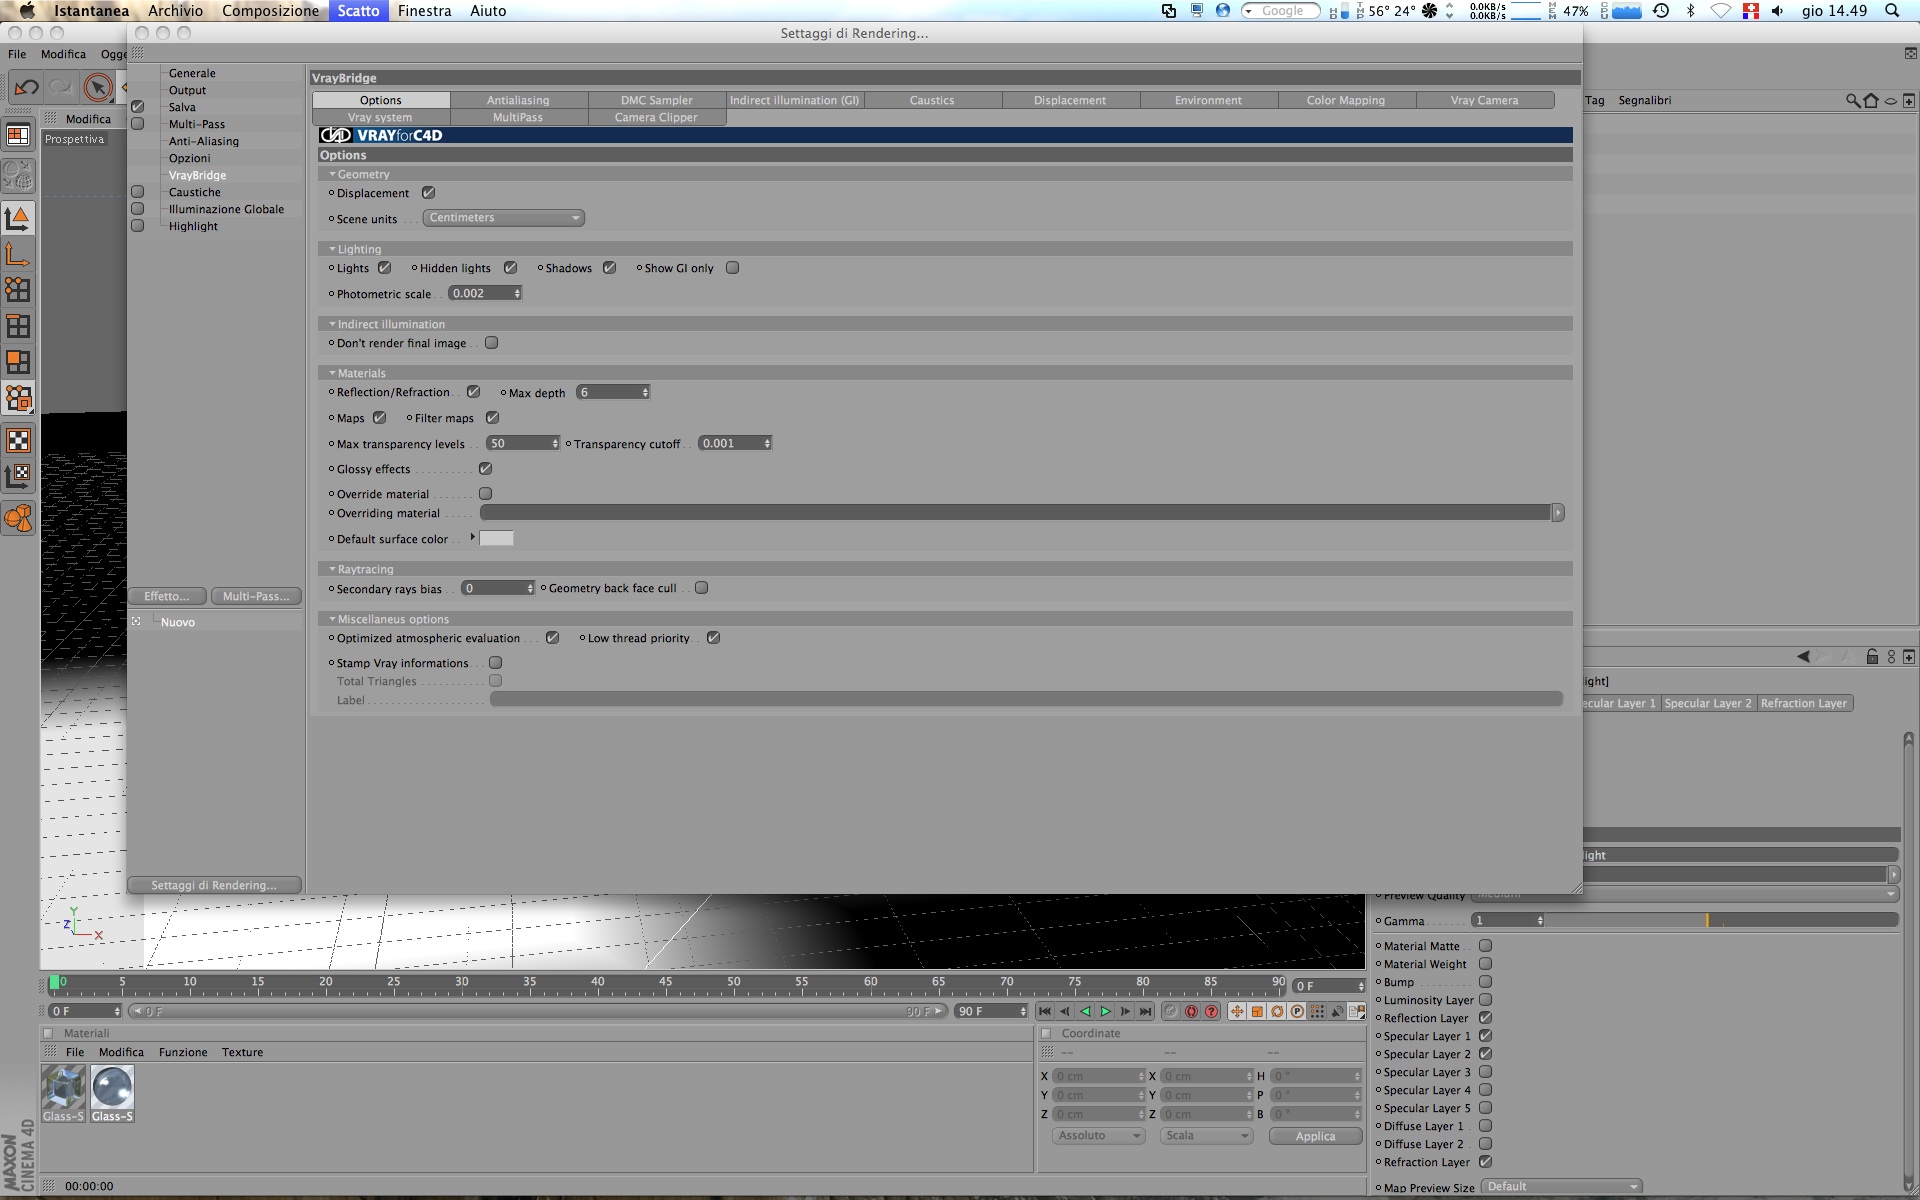The image size is (1920, 1200).
Task: Open the Assoluto coordinate dropdown
Action: 1098,1136
